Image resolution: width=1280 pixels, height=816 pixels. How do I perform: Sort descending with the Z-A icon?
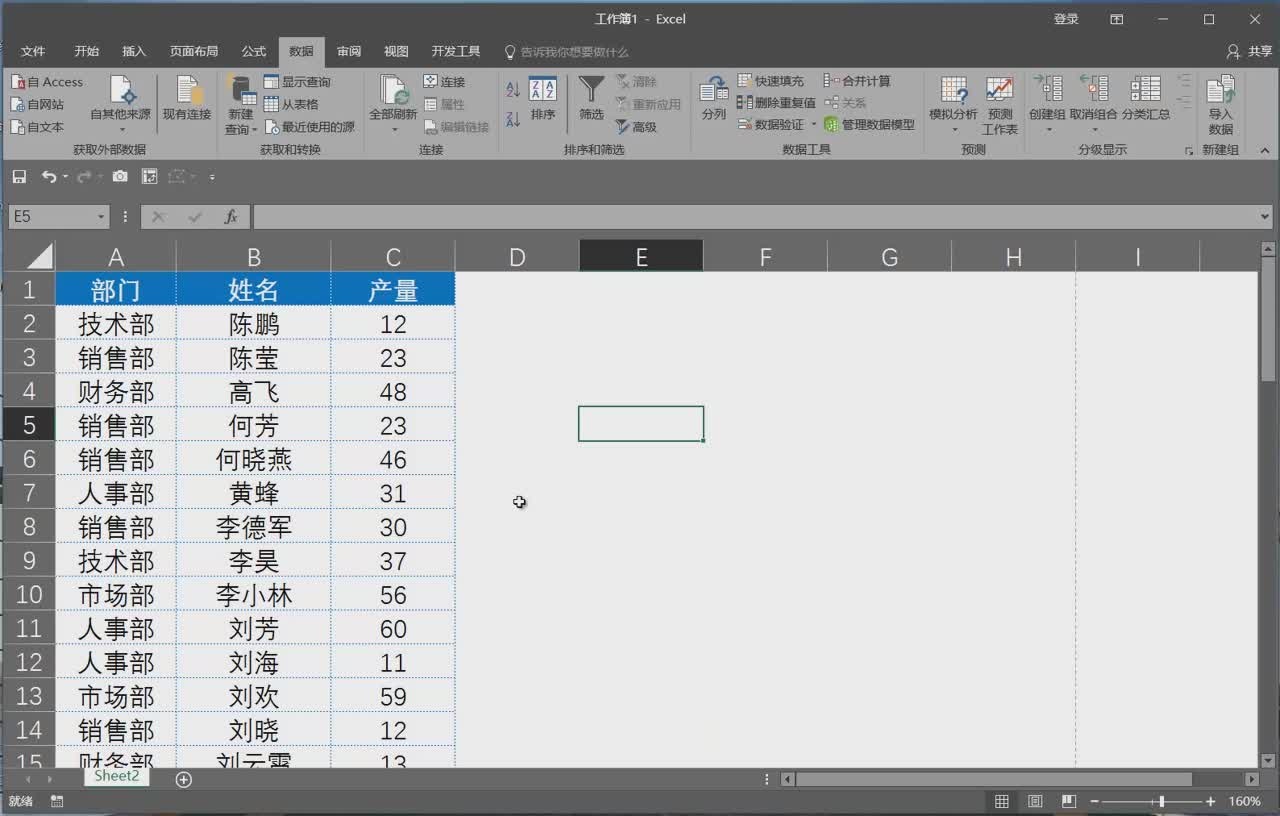point(513,119)
